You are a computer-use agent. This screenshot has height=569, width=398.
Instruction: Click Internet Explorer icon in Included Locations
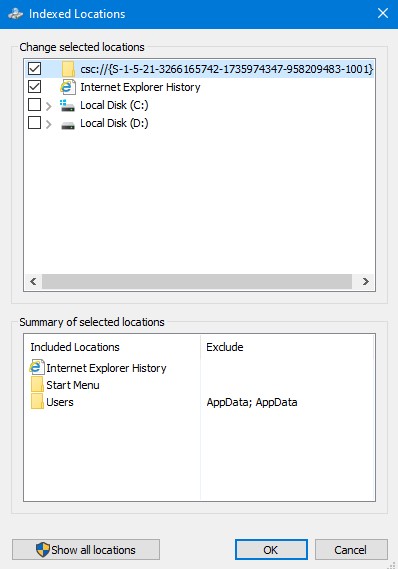(x=37, y=367)
